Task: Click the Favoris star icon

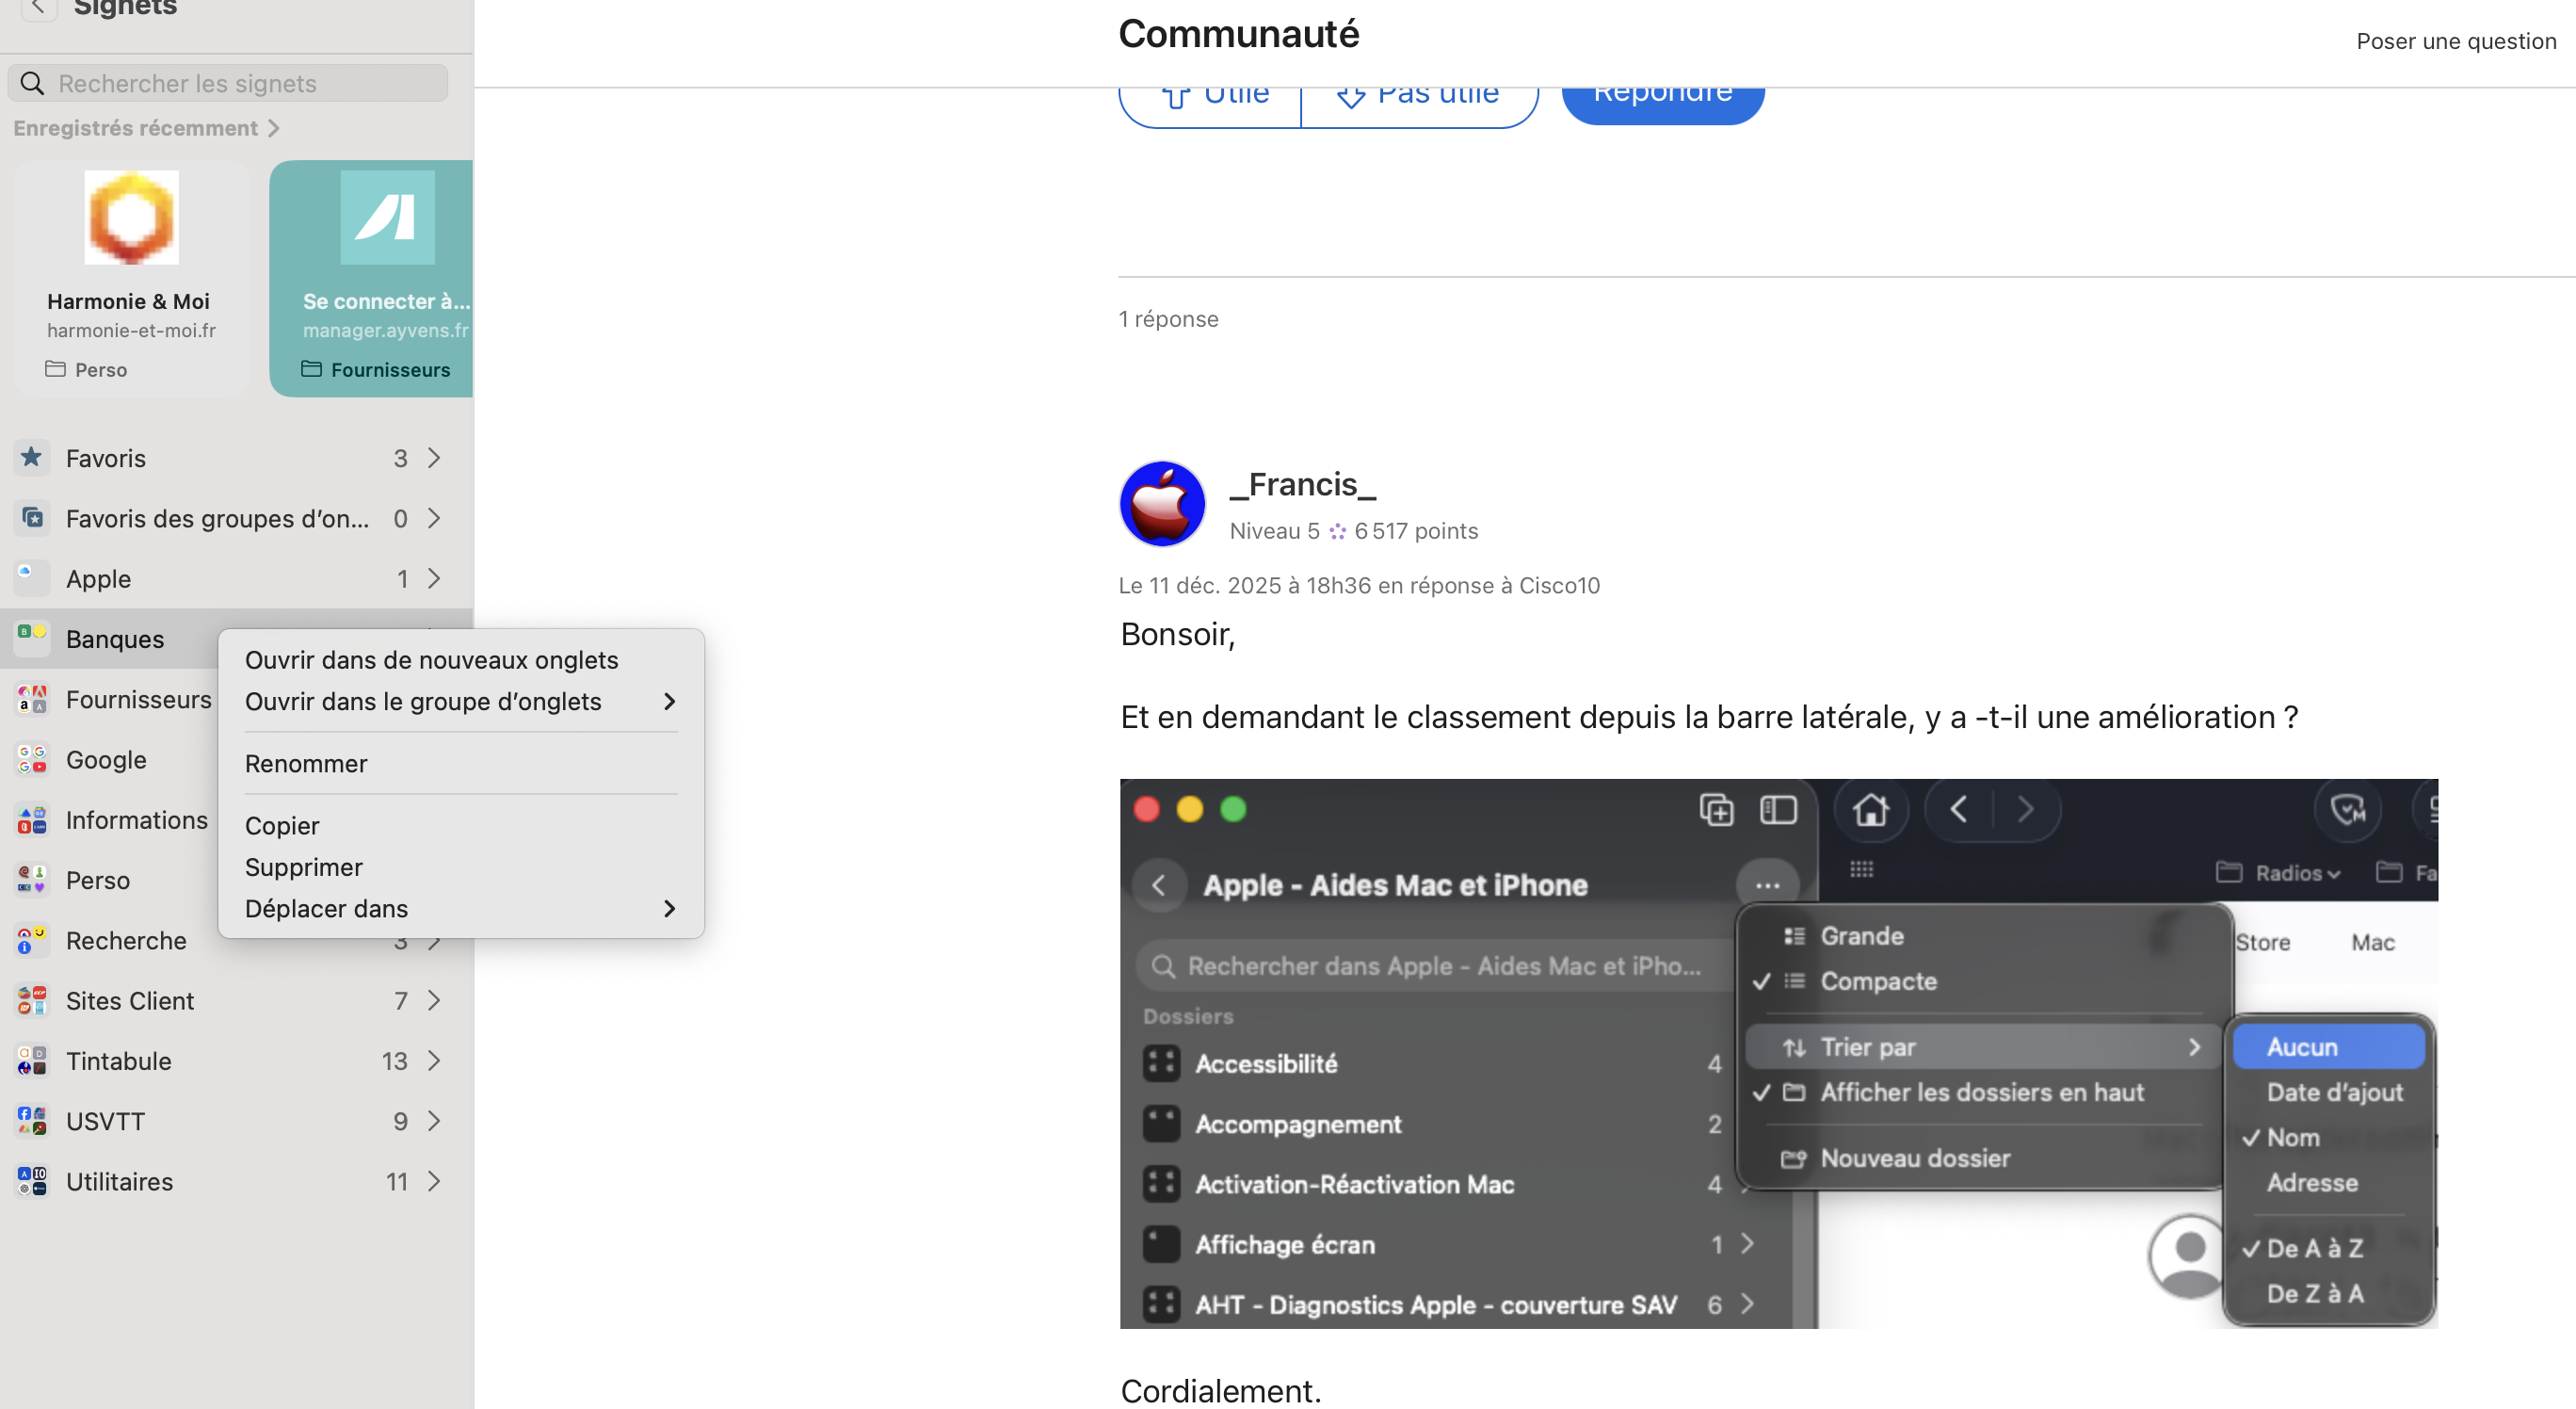Action: point(32,458)
